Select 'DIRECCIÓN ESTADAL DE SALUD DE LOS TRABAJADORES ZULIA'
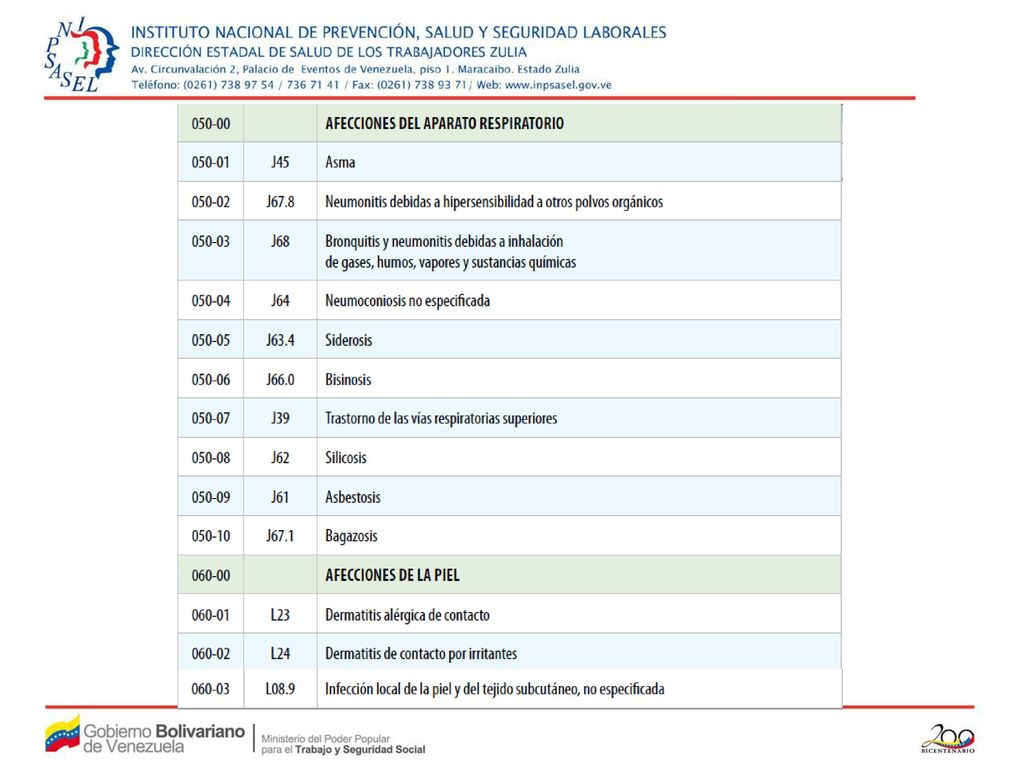This screenshot has width=1024, height=768. coord(328,52)
